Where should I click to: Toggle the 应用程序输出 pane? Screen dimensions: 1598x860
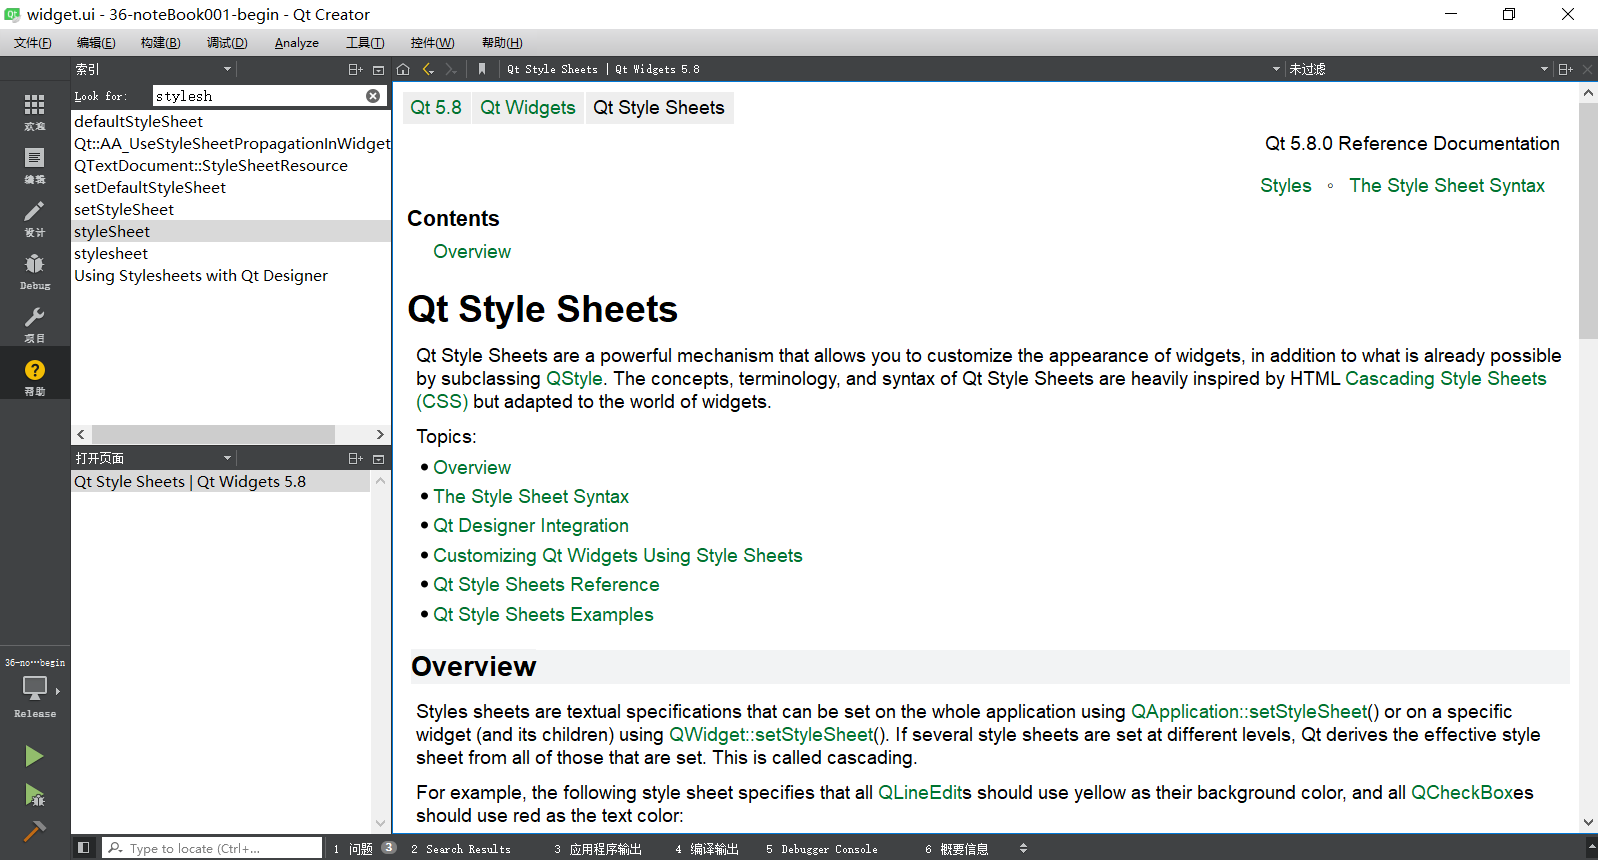[598, 849]
